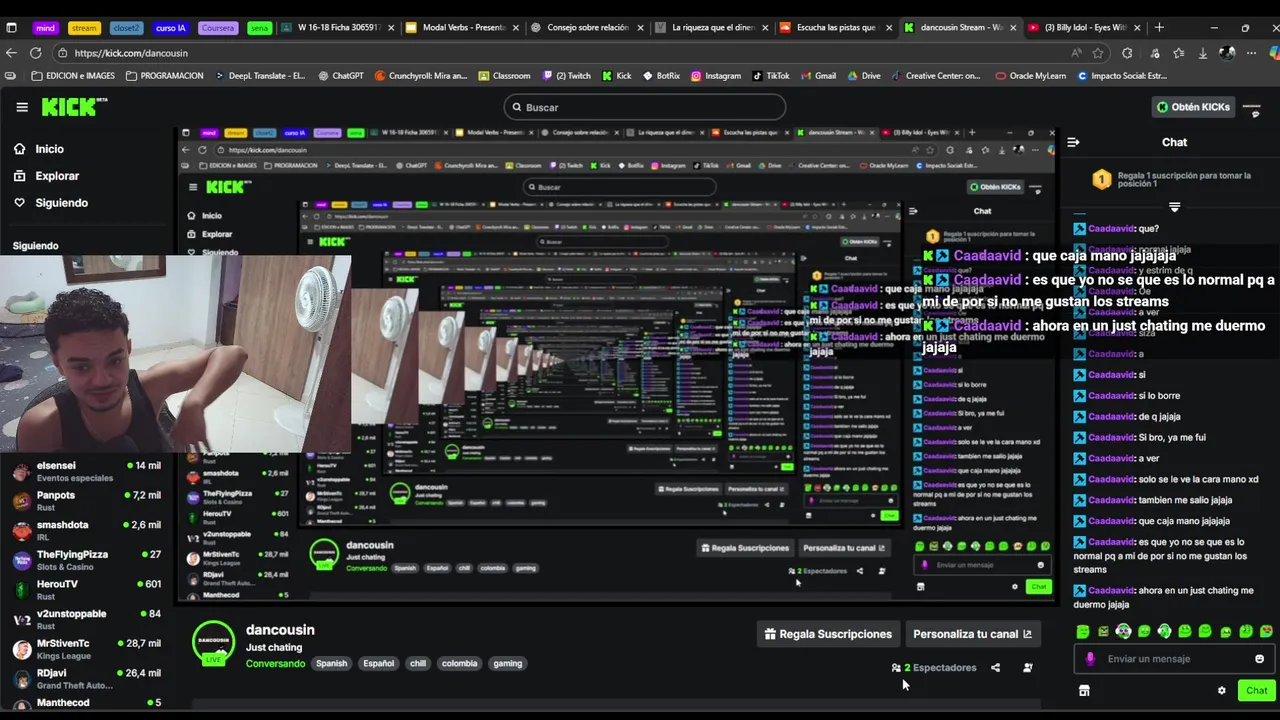1280x720 pixels.
Task: Click the Obtén KICKs button
Action: pos(1193,107)
